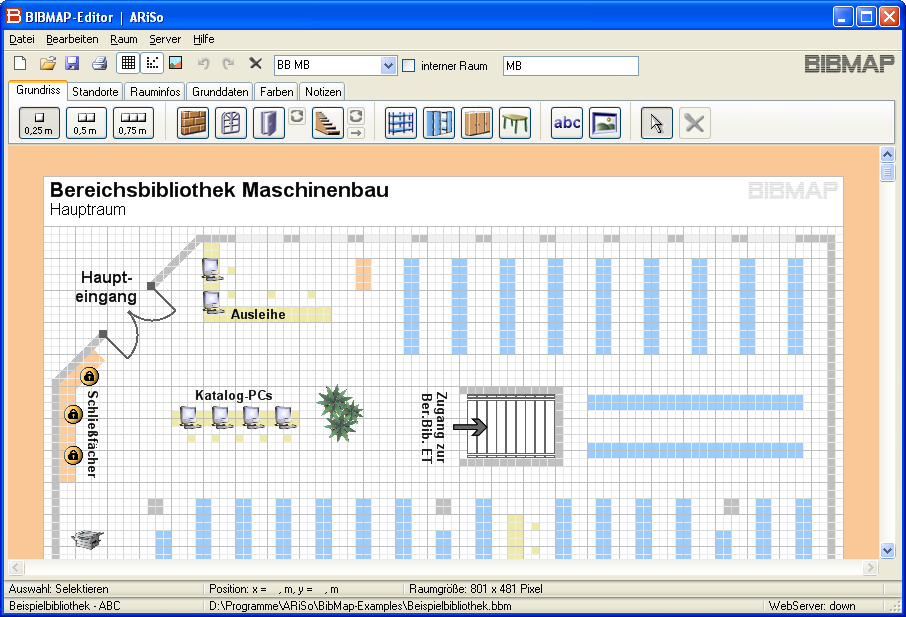This screenshot has height=617, width=906.
Task: Select the double-sided bookshelf tool
Action: point(439,123)
